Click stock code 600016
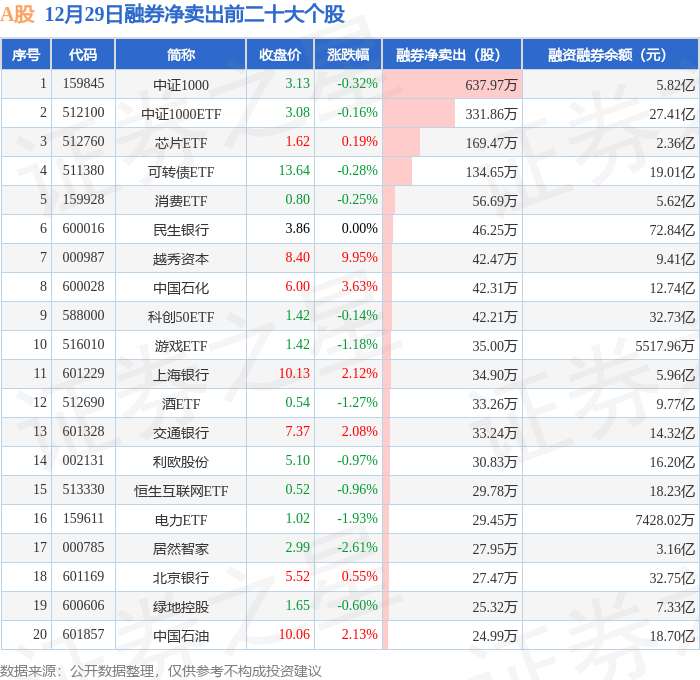 [x=83, y=229]
